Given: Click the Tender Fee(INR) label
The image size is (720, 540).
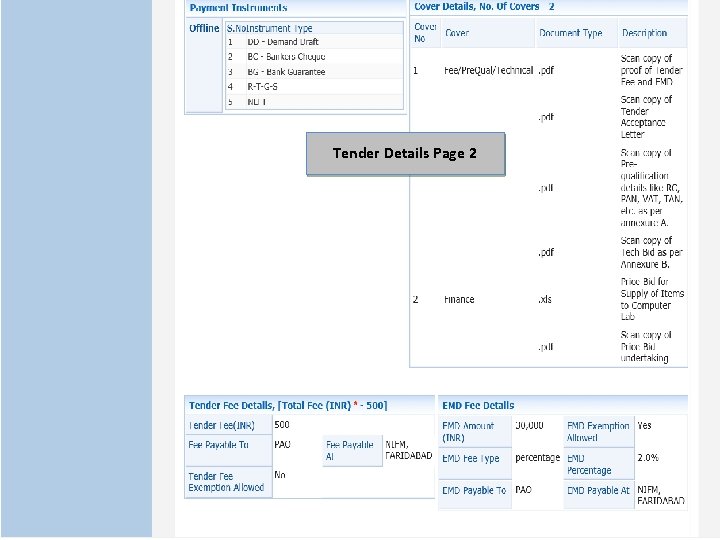Looking at the screenshot, I should click(x=221, y=425).
